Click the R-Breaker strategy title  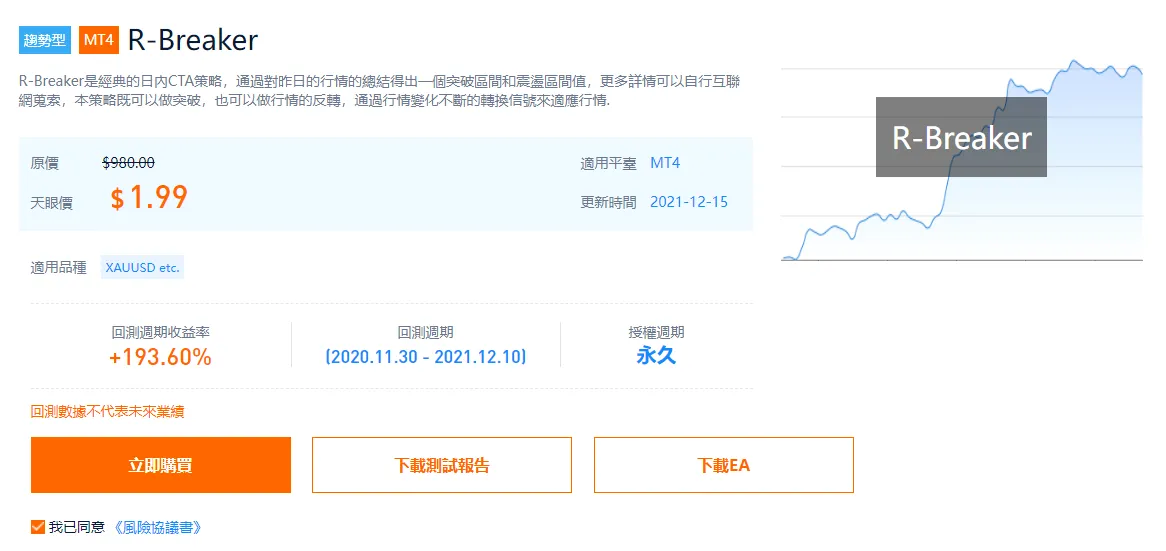193,40
